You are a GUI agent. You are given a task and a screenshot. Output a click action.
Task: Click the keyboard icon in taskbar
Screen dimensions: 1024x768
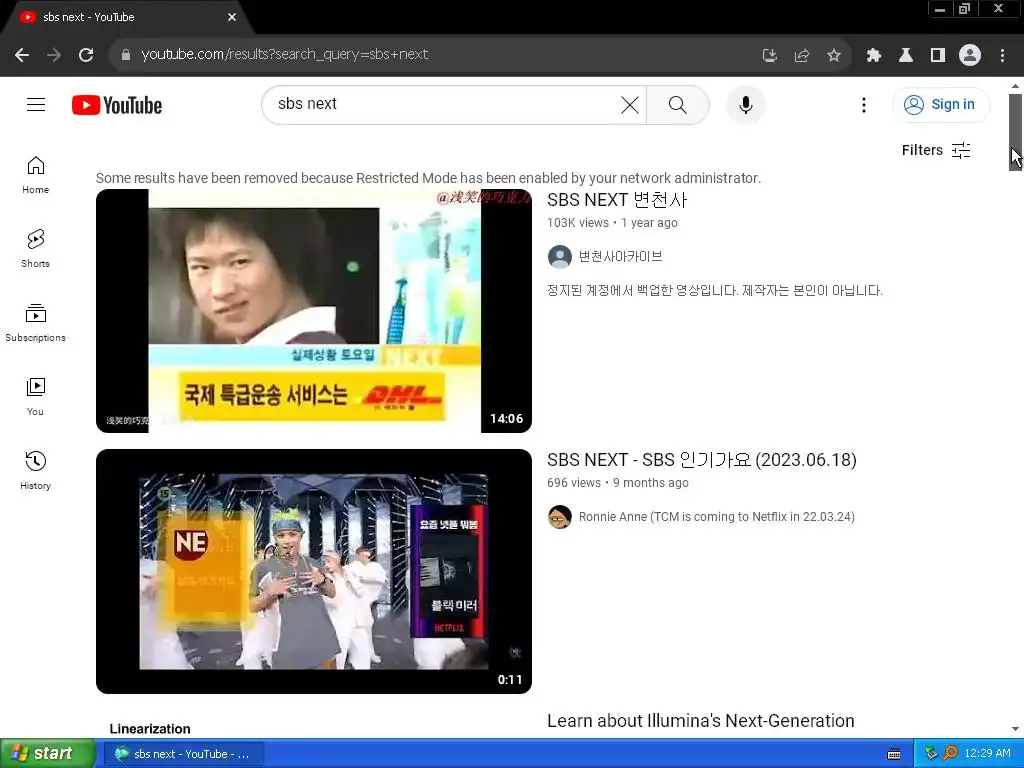click(894, 754)
